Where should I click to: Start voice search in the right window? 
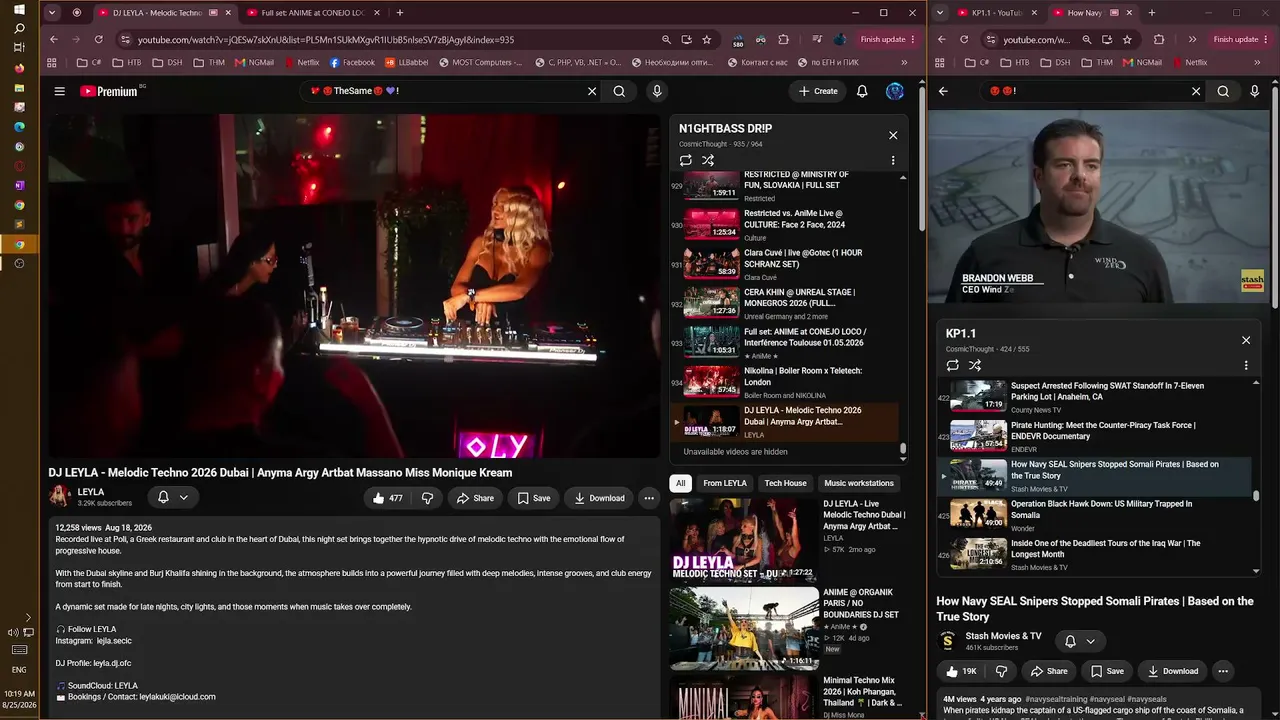pos(1255,91)
